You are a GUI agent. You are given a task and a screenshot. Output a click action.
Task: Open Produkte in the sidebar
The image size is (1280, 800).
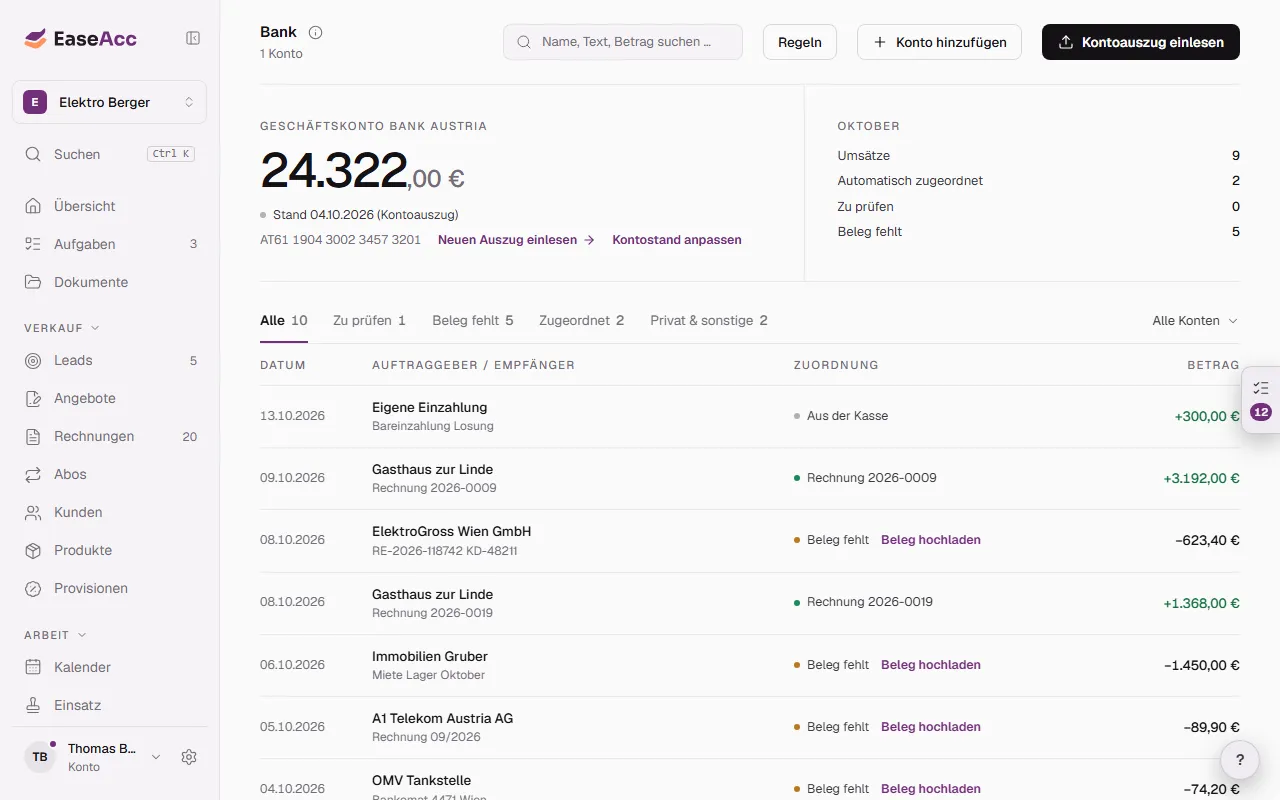click(x=110, y=550)
